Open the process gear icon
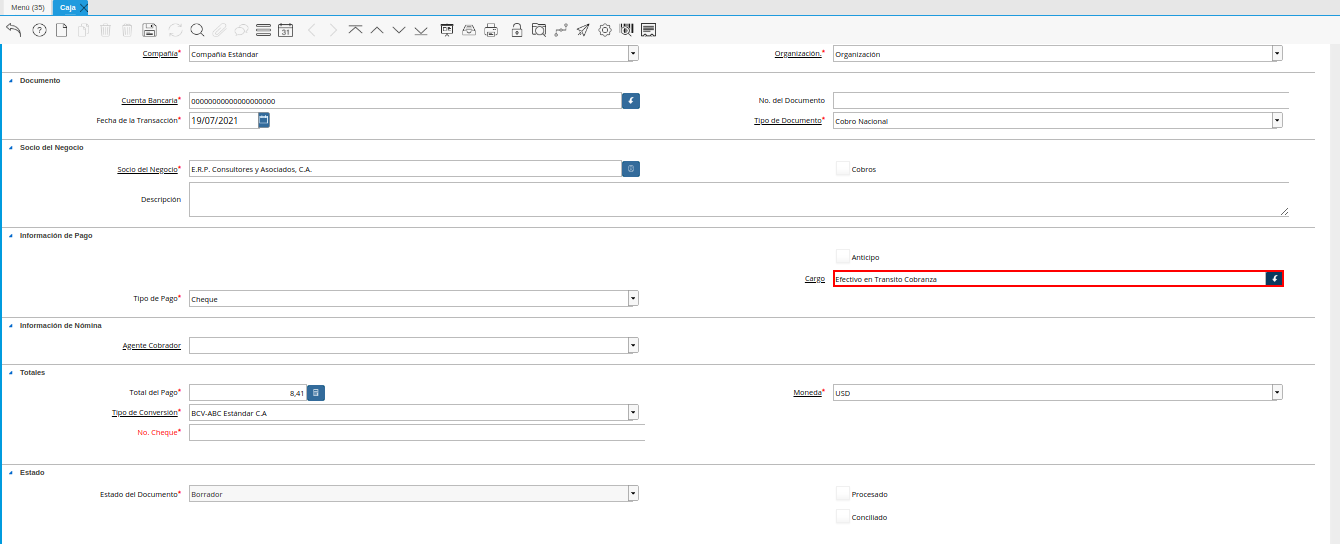The height and width of the screenshot is (544, 1340). point(605,30)
